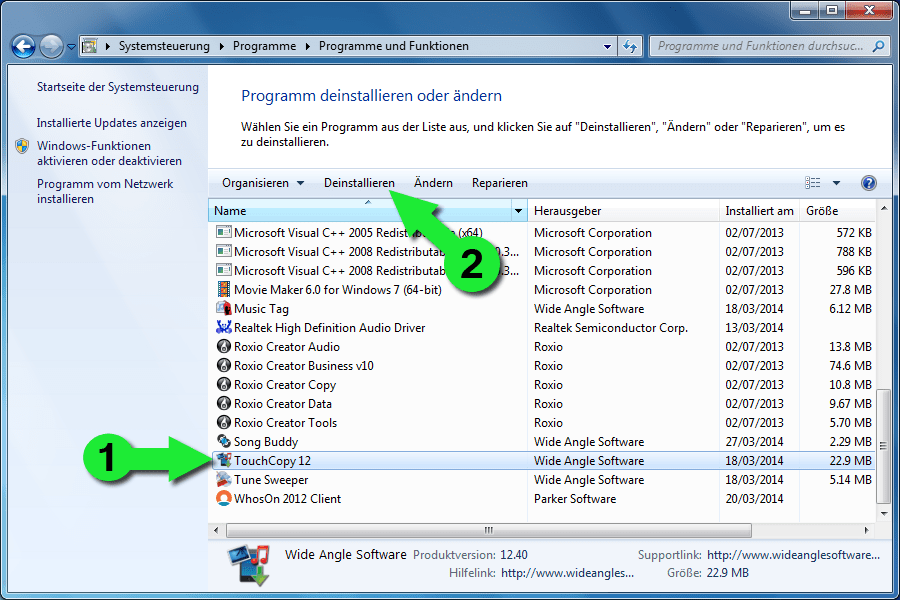Image resolution: width=900 pixels, height=600 pixels.
Task: Sort by the Herausgeber column header
Action: click(623, 211)
